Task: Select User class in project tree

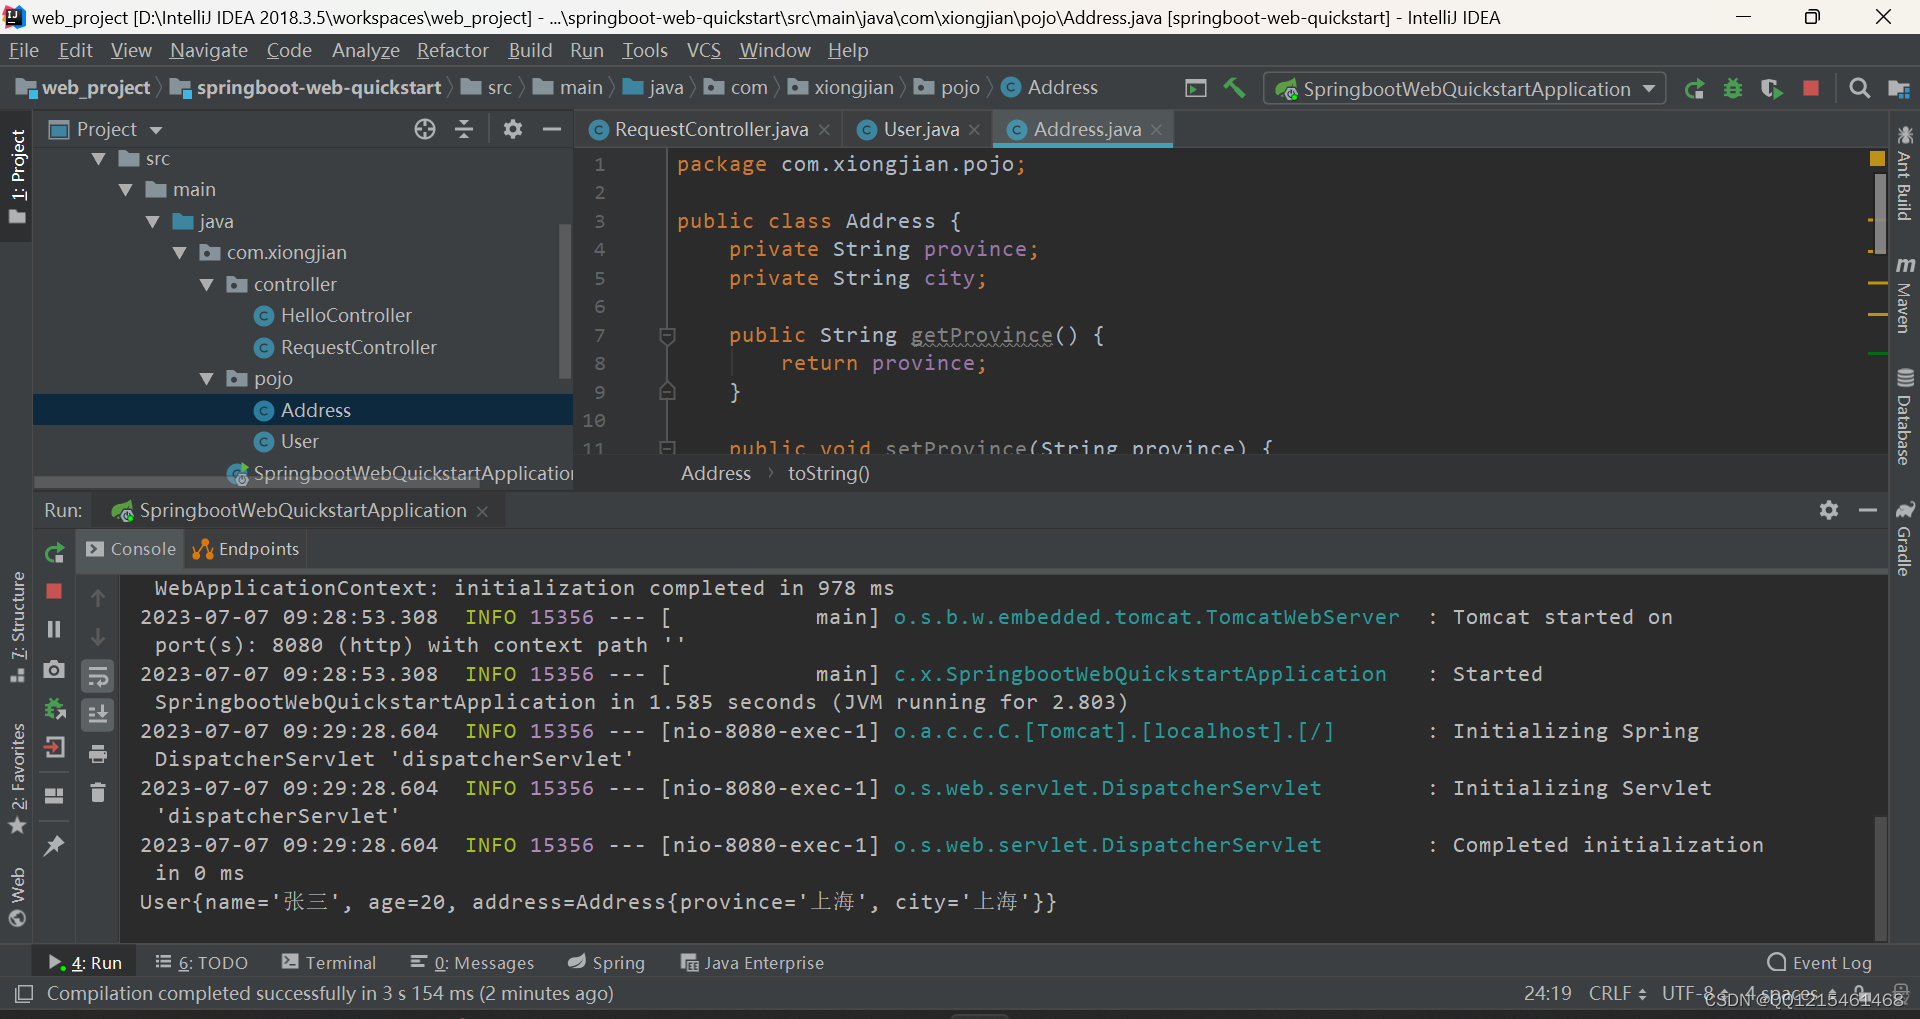Action: point(299,442)
